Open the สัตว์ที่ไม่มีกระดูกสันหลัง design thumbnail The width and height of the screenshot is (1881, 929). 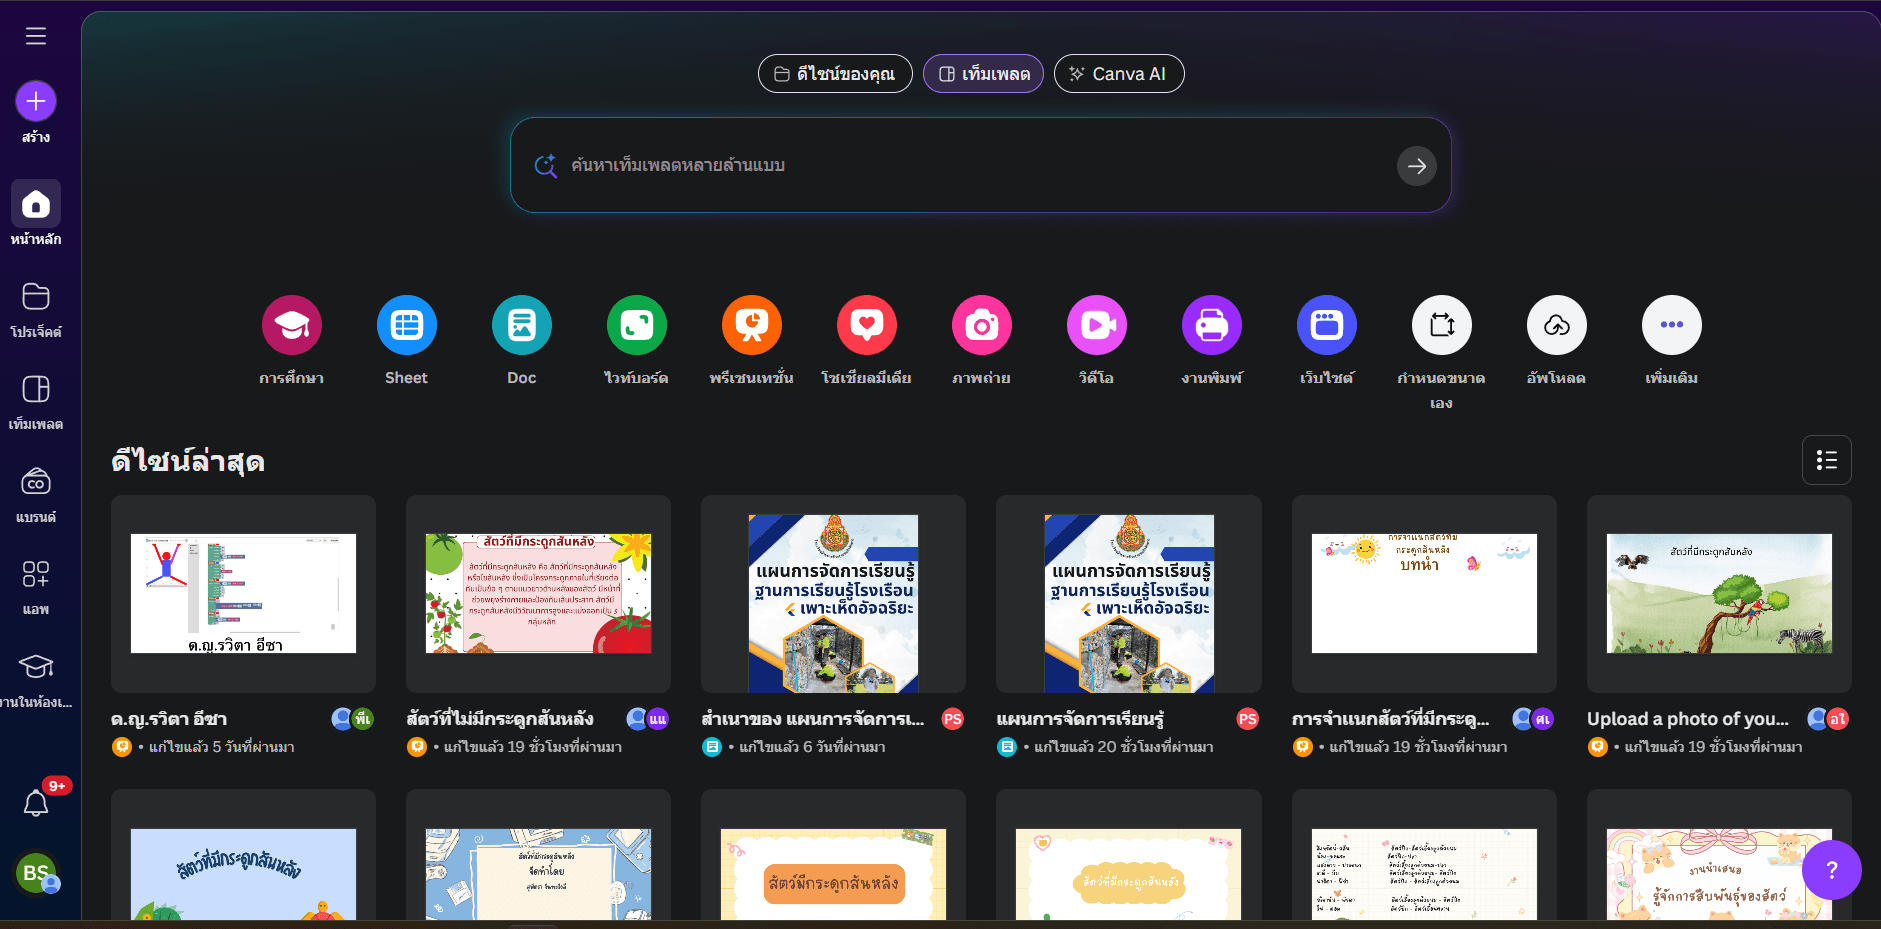(x=538, y=594)
